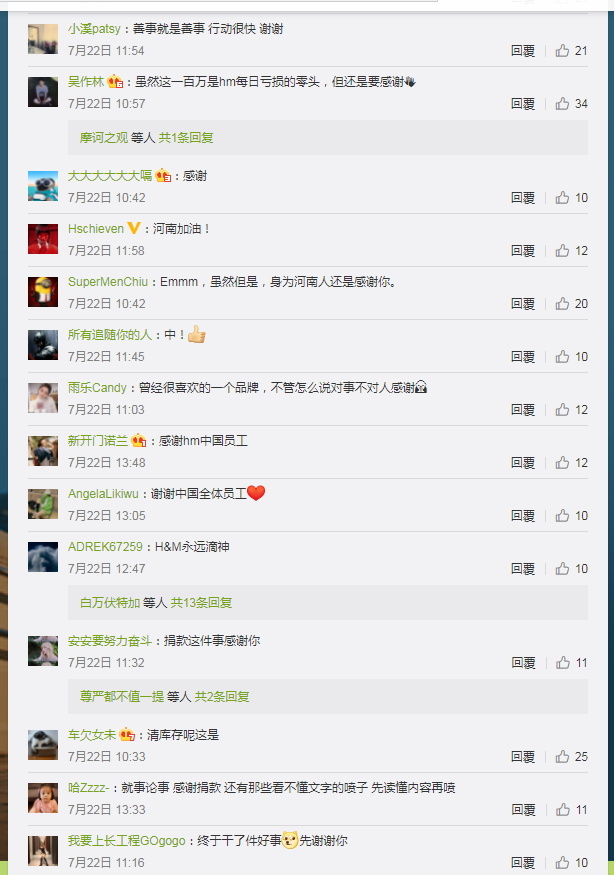Click the avatar of 大大大大大大嗝
614x875 pixels.
pyautogui.click(x=43, y=186)
